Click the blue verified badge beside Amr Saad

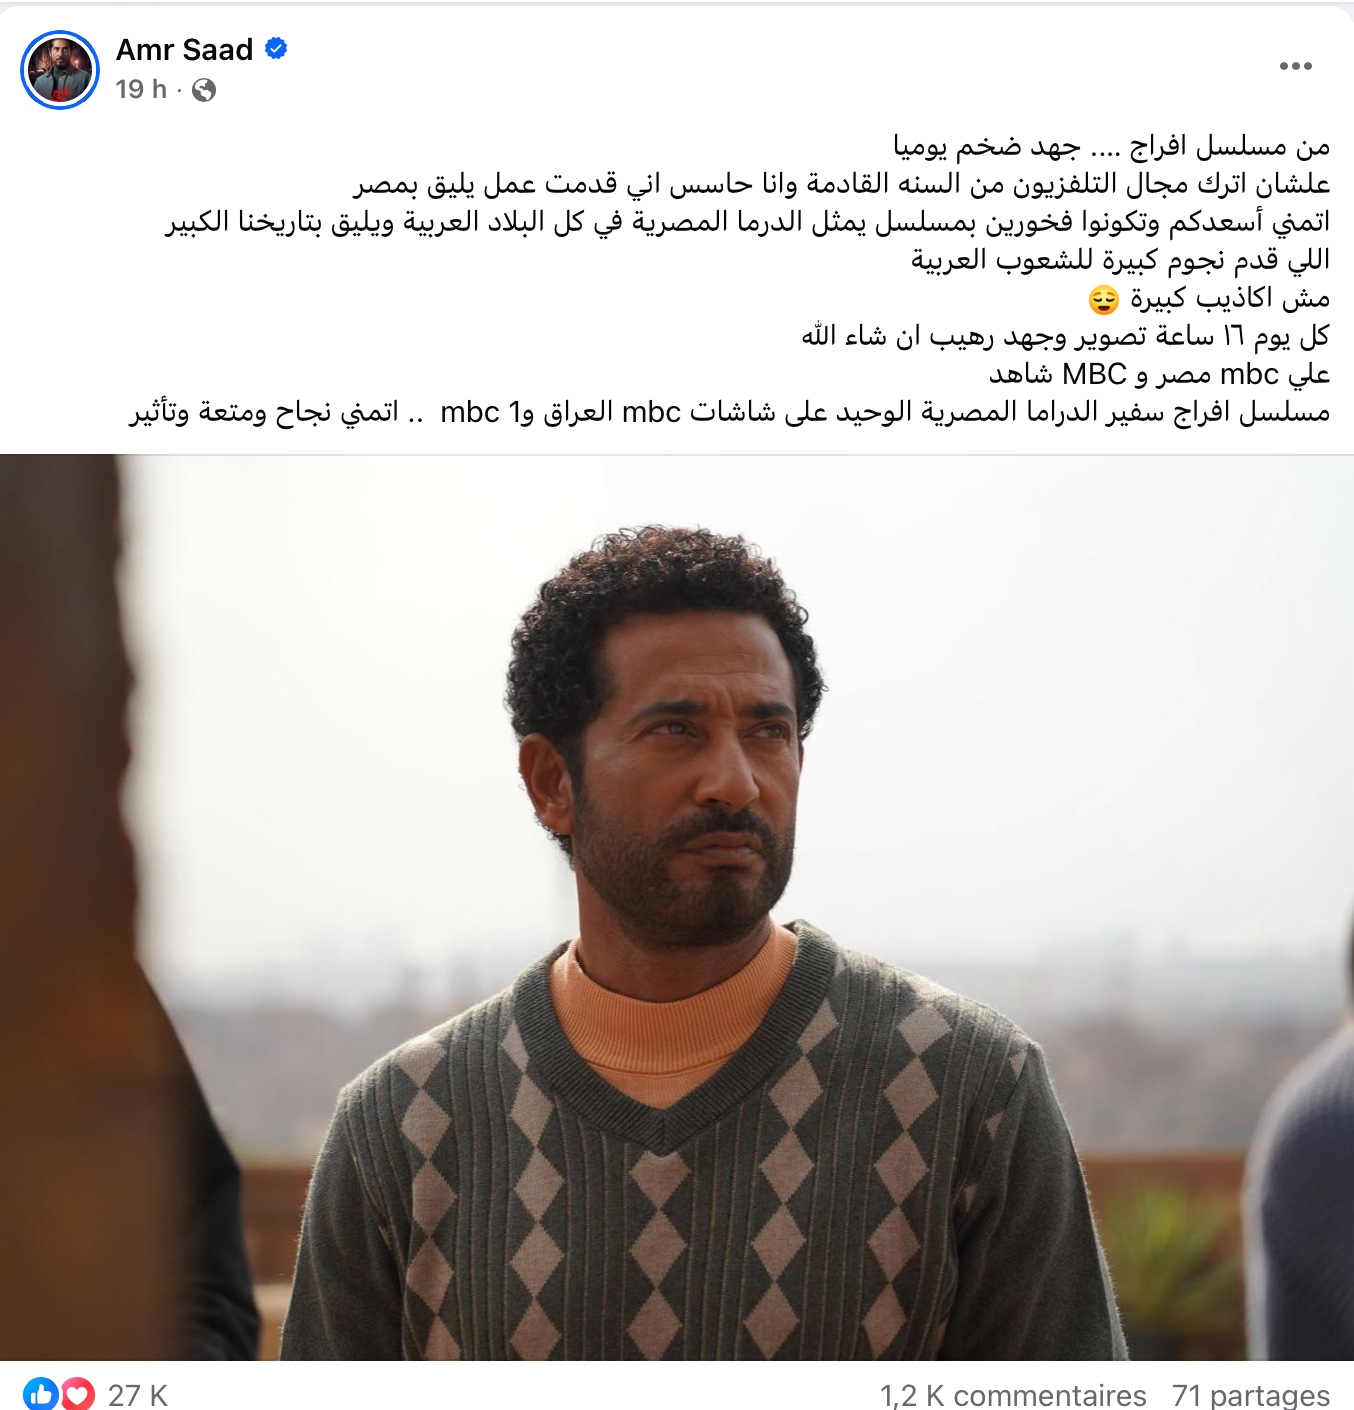point(276,48)
